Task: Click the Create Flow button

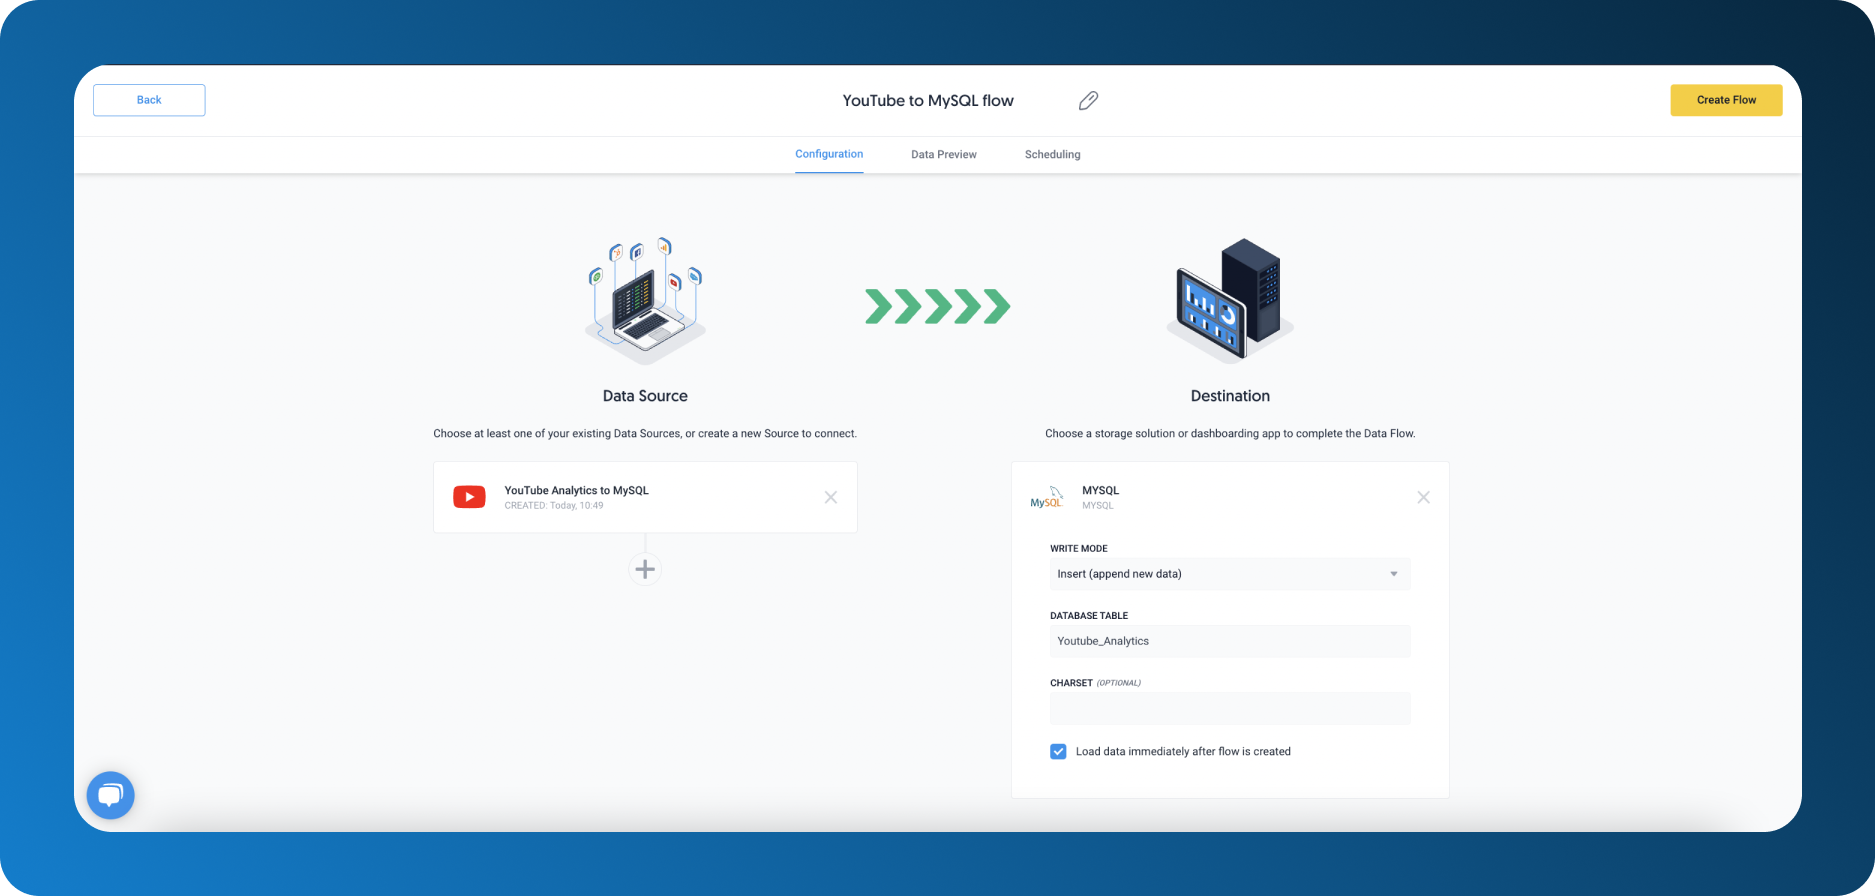Action: point(1726,100)
